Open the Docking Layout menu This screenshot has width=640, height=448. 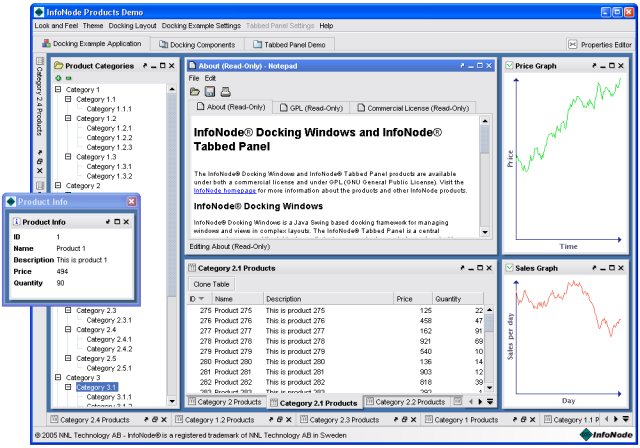(x=132, y=26)
